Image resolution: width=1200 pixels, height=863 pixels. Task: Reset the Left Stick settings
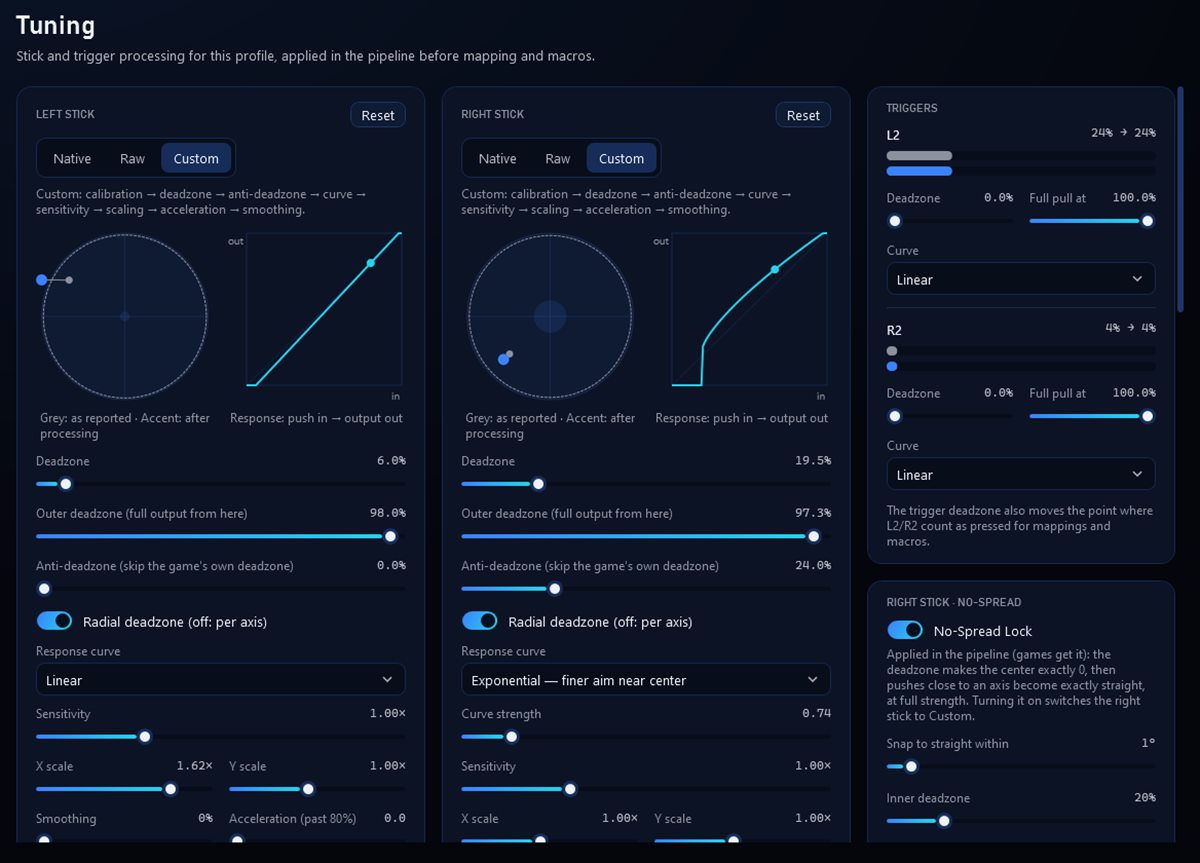(378, 115)
